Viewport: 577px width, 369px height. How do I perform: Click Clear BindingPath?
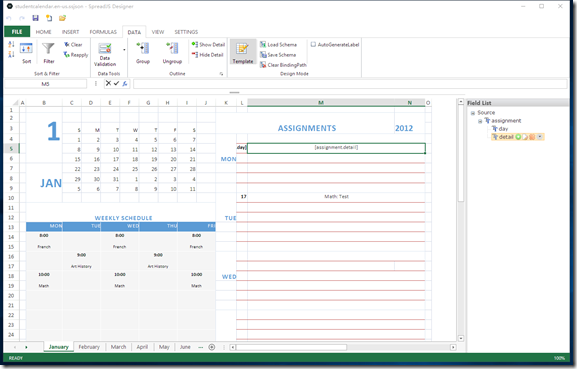click(283, 65)
